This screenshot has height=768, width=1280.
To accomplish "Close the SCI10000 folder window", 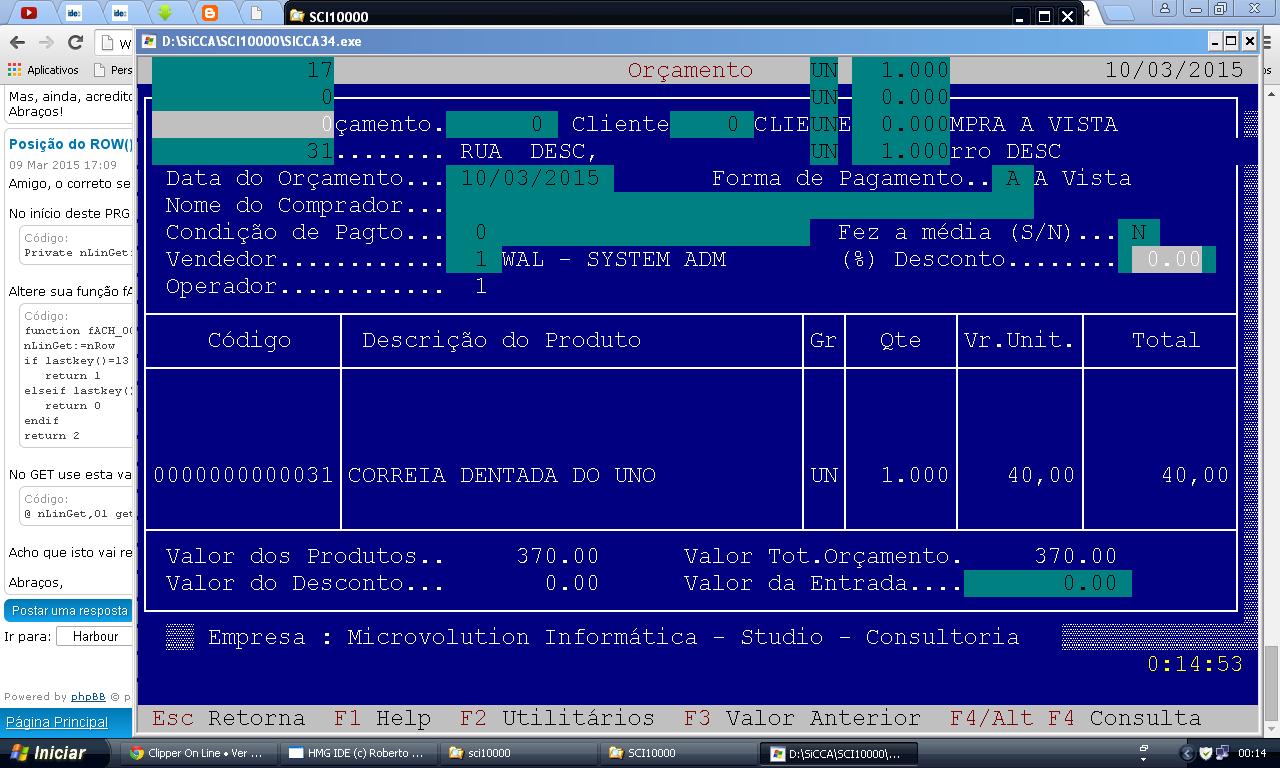I will pyautogui.click(x=1067, y=16).
